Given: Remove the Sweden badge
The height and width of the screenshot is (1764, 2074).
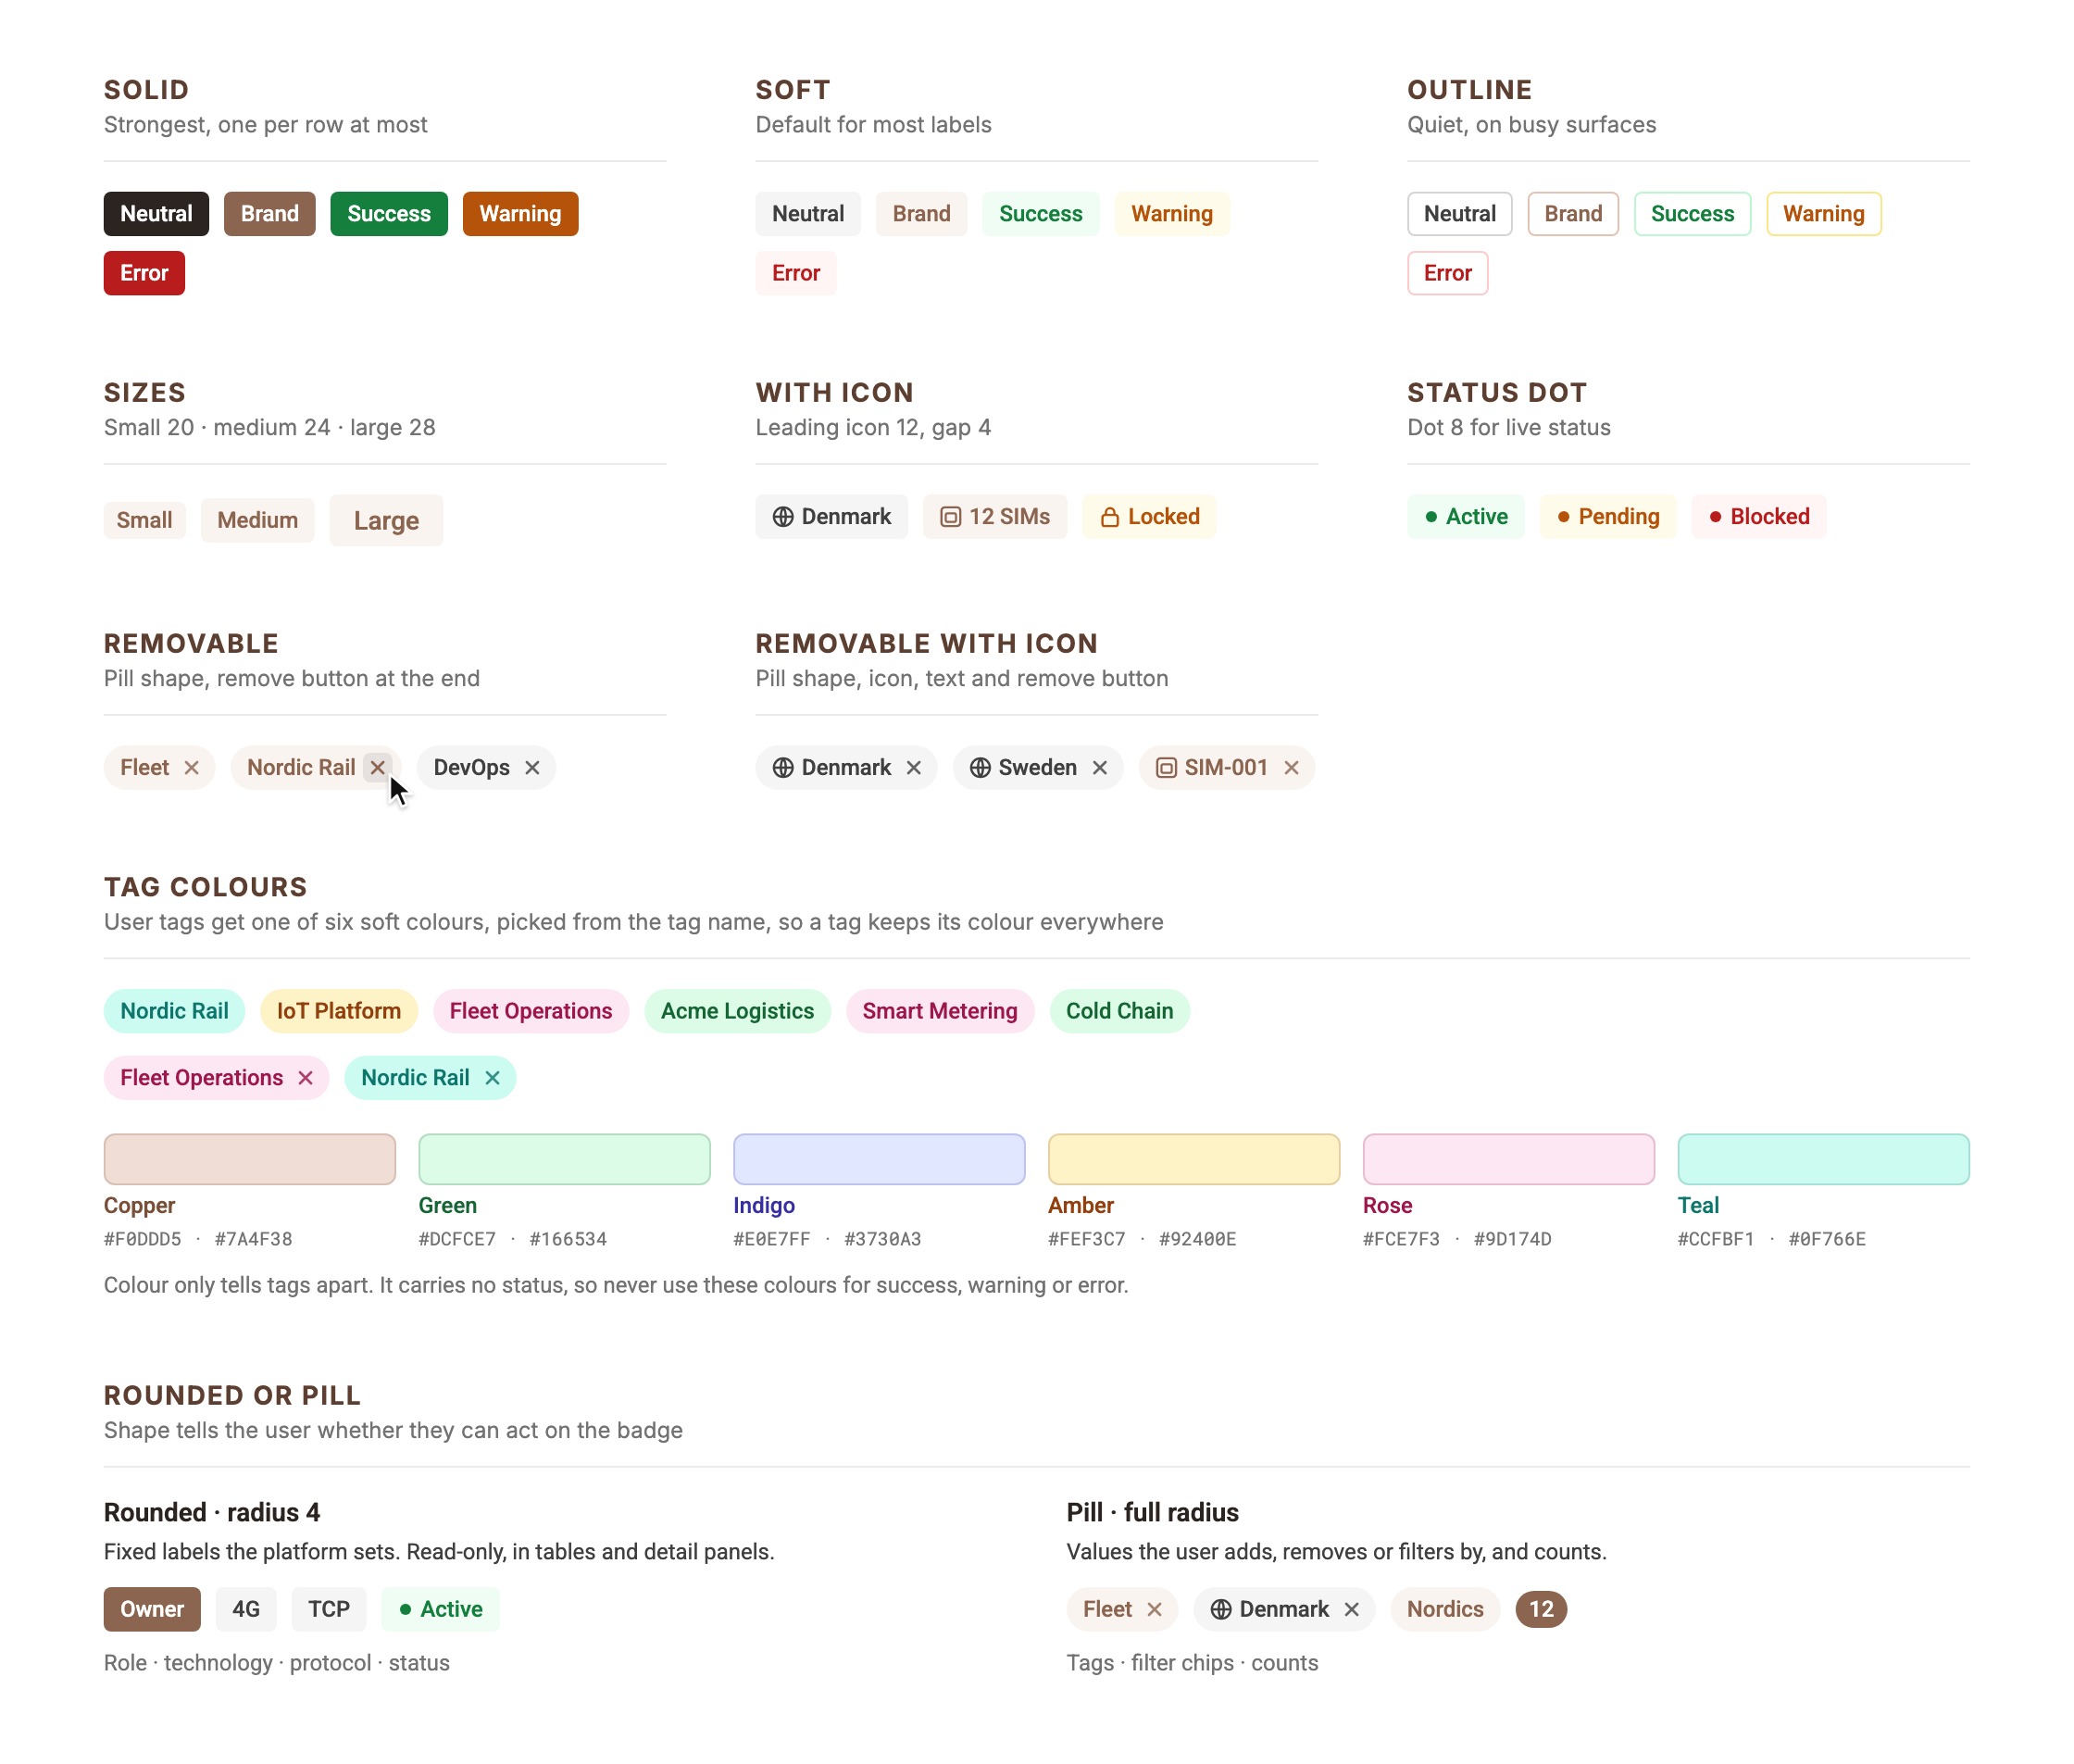Looking at the screenshot, I should tap(1099, 767).
